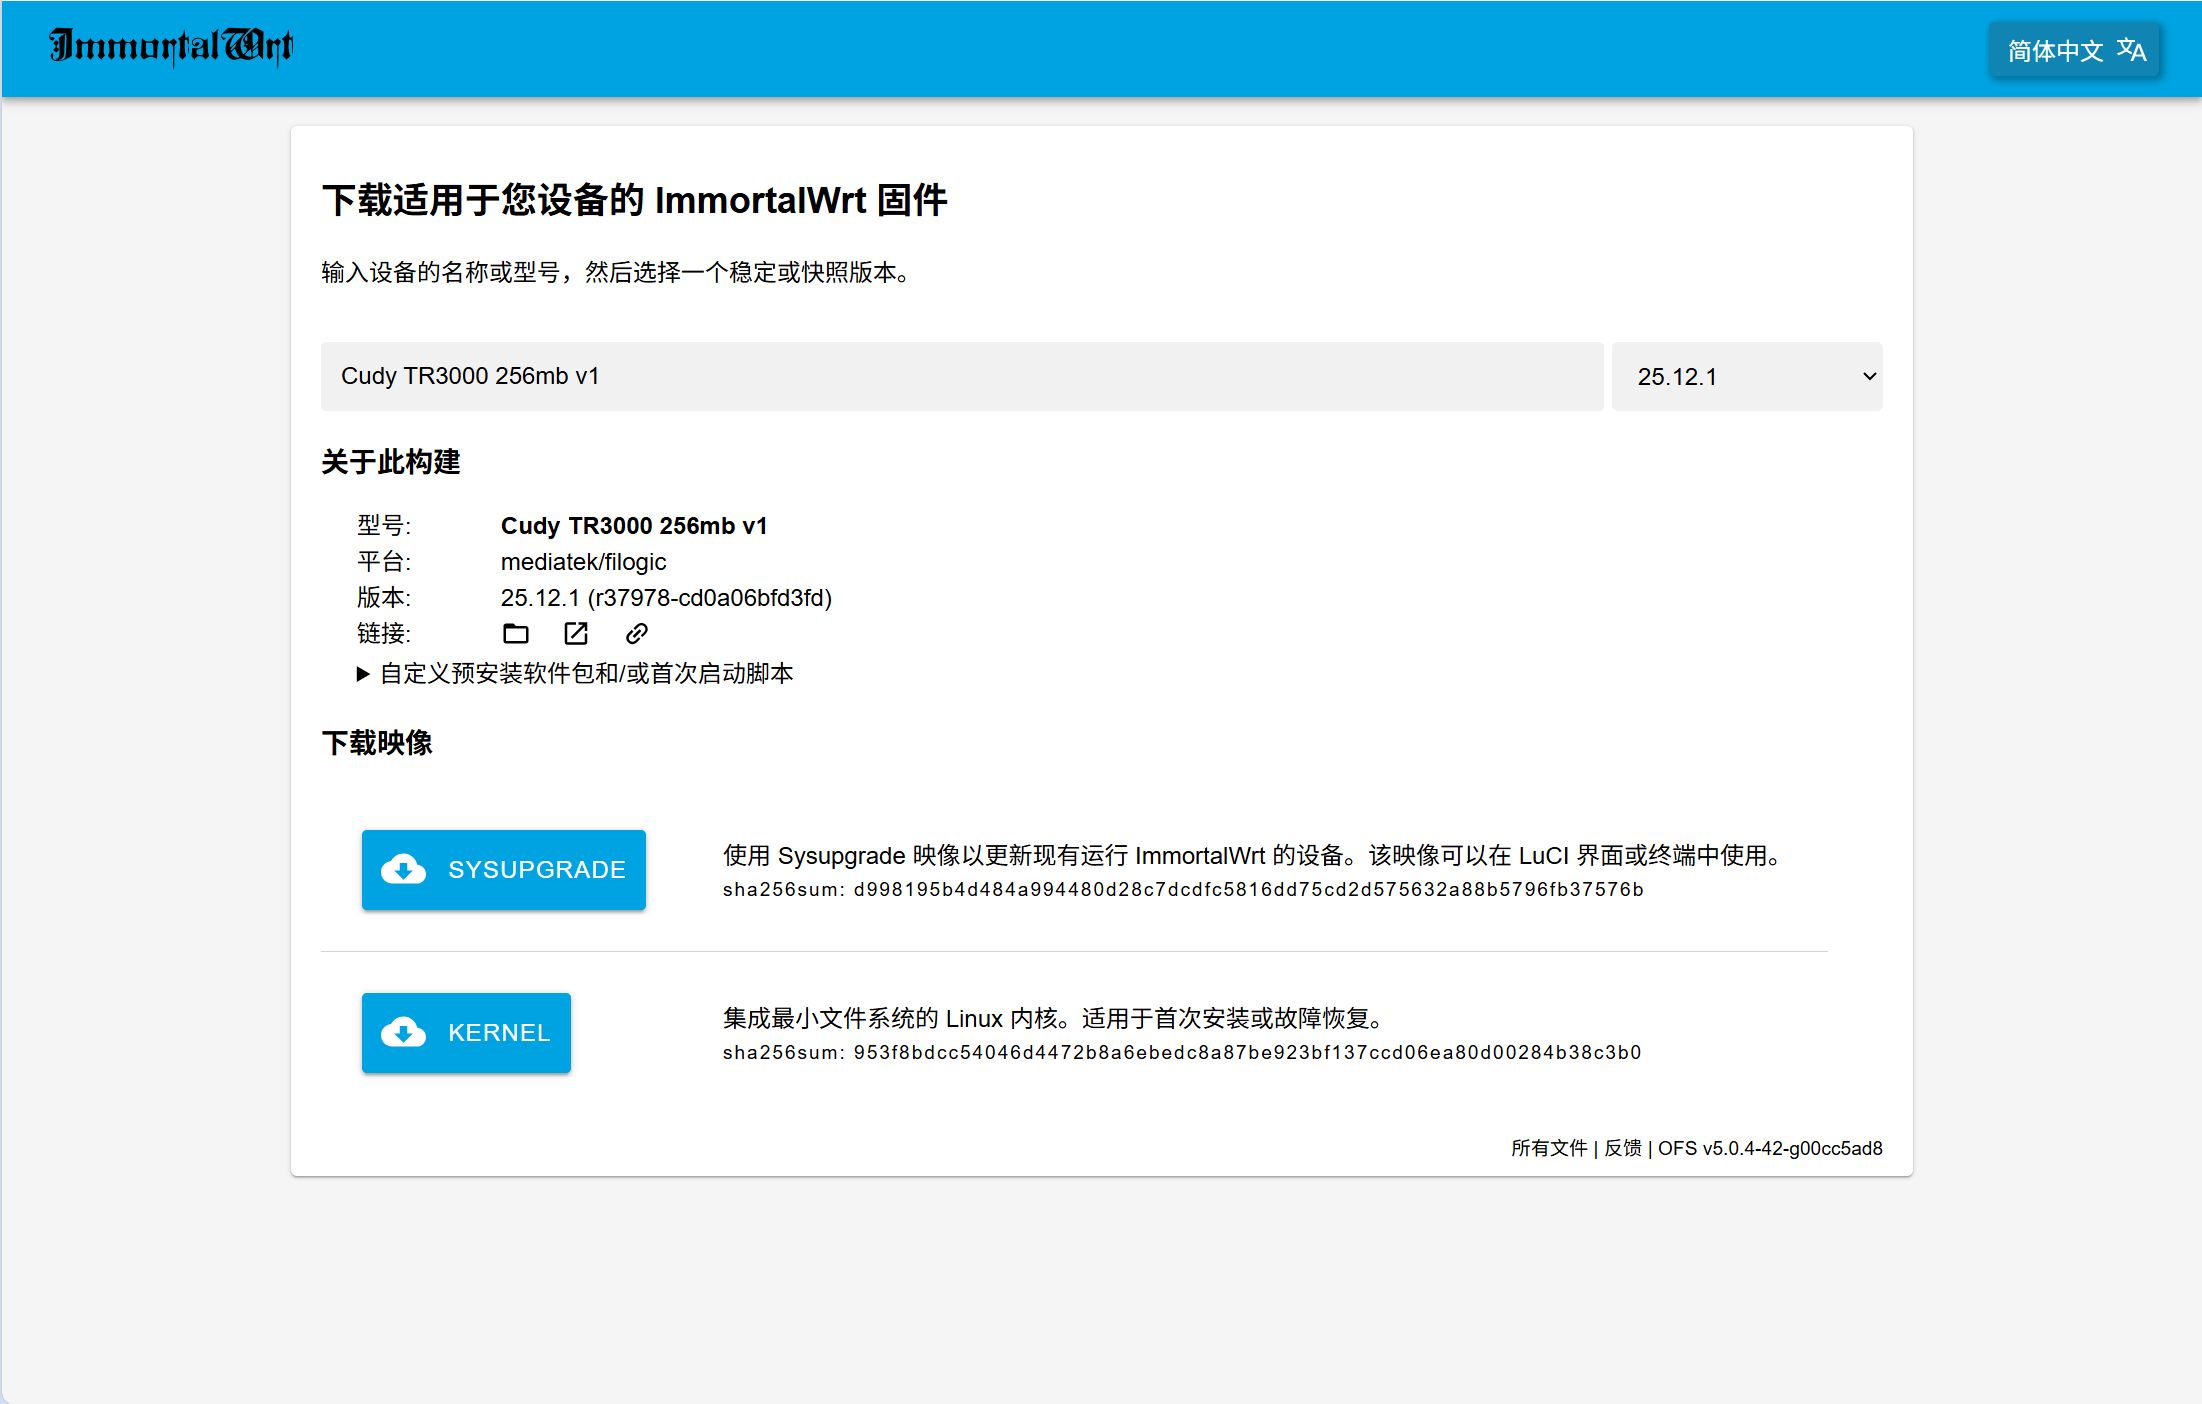Open the 简体中文 language selector

[x=2075, y=50]
